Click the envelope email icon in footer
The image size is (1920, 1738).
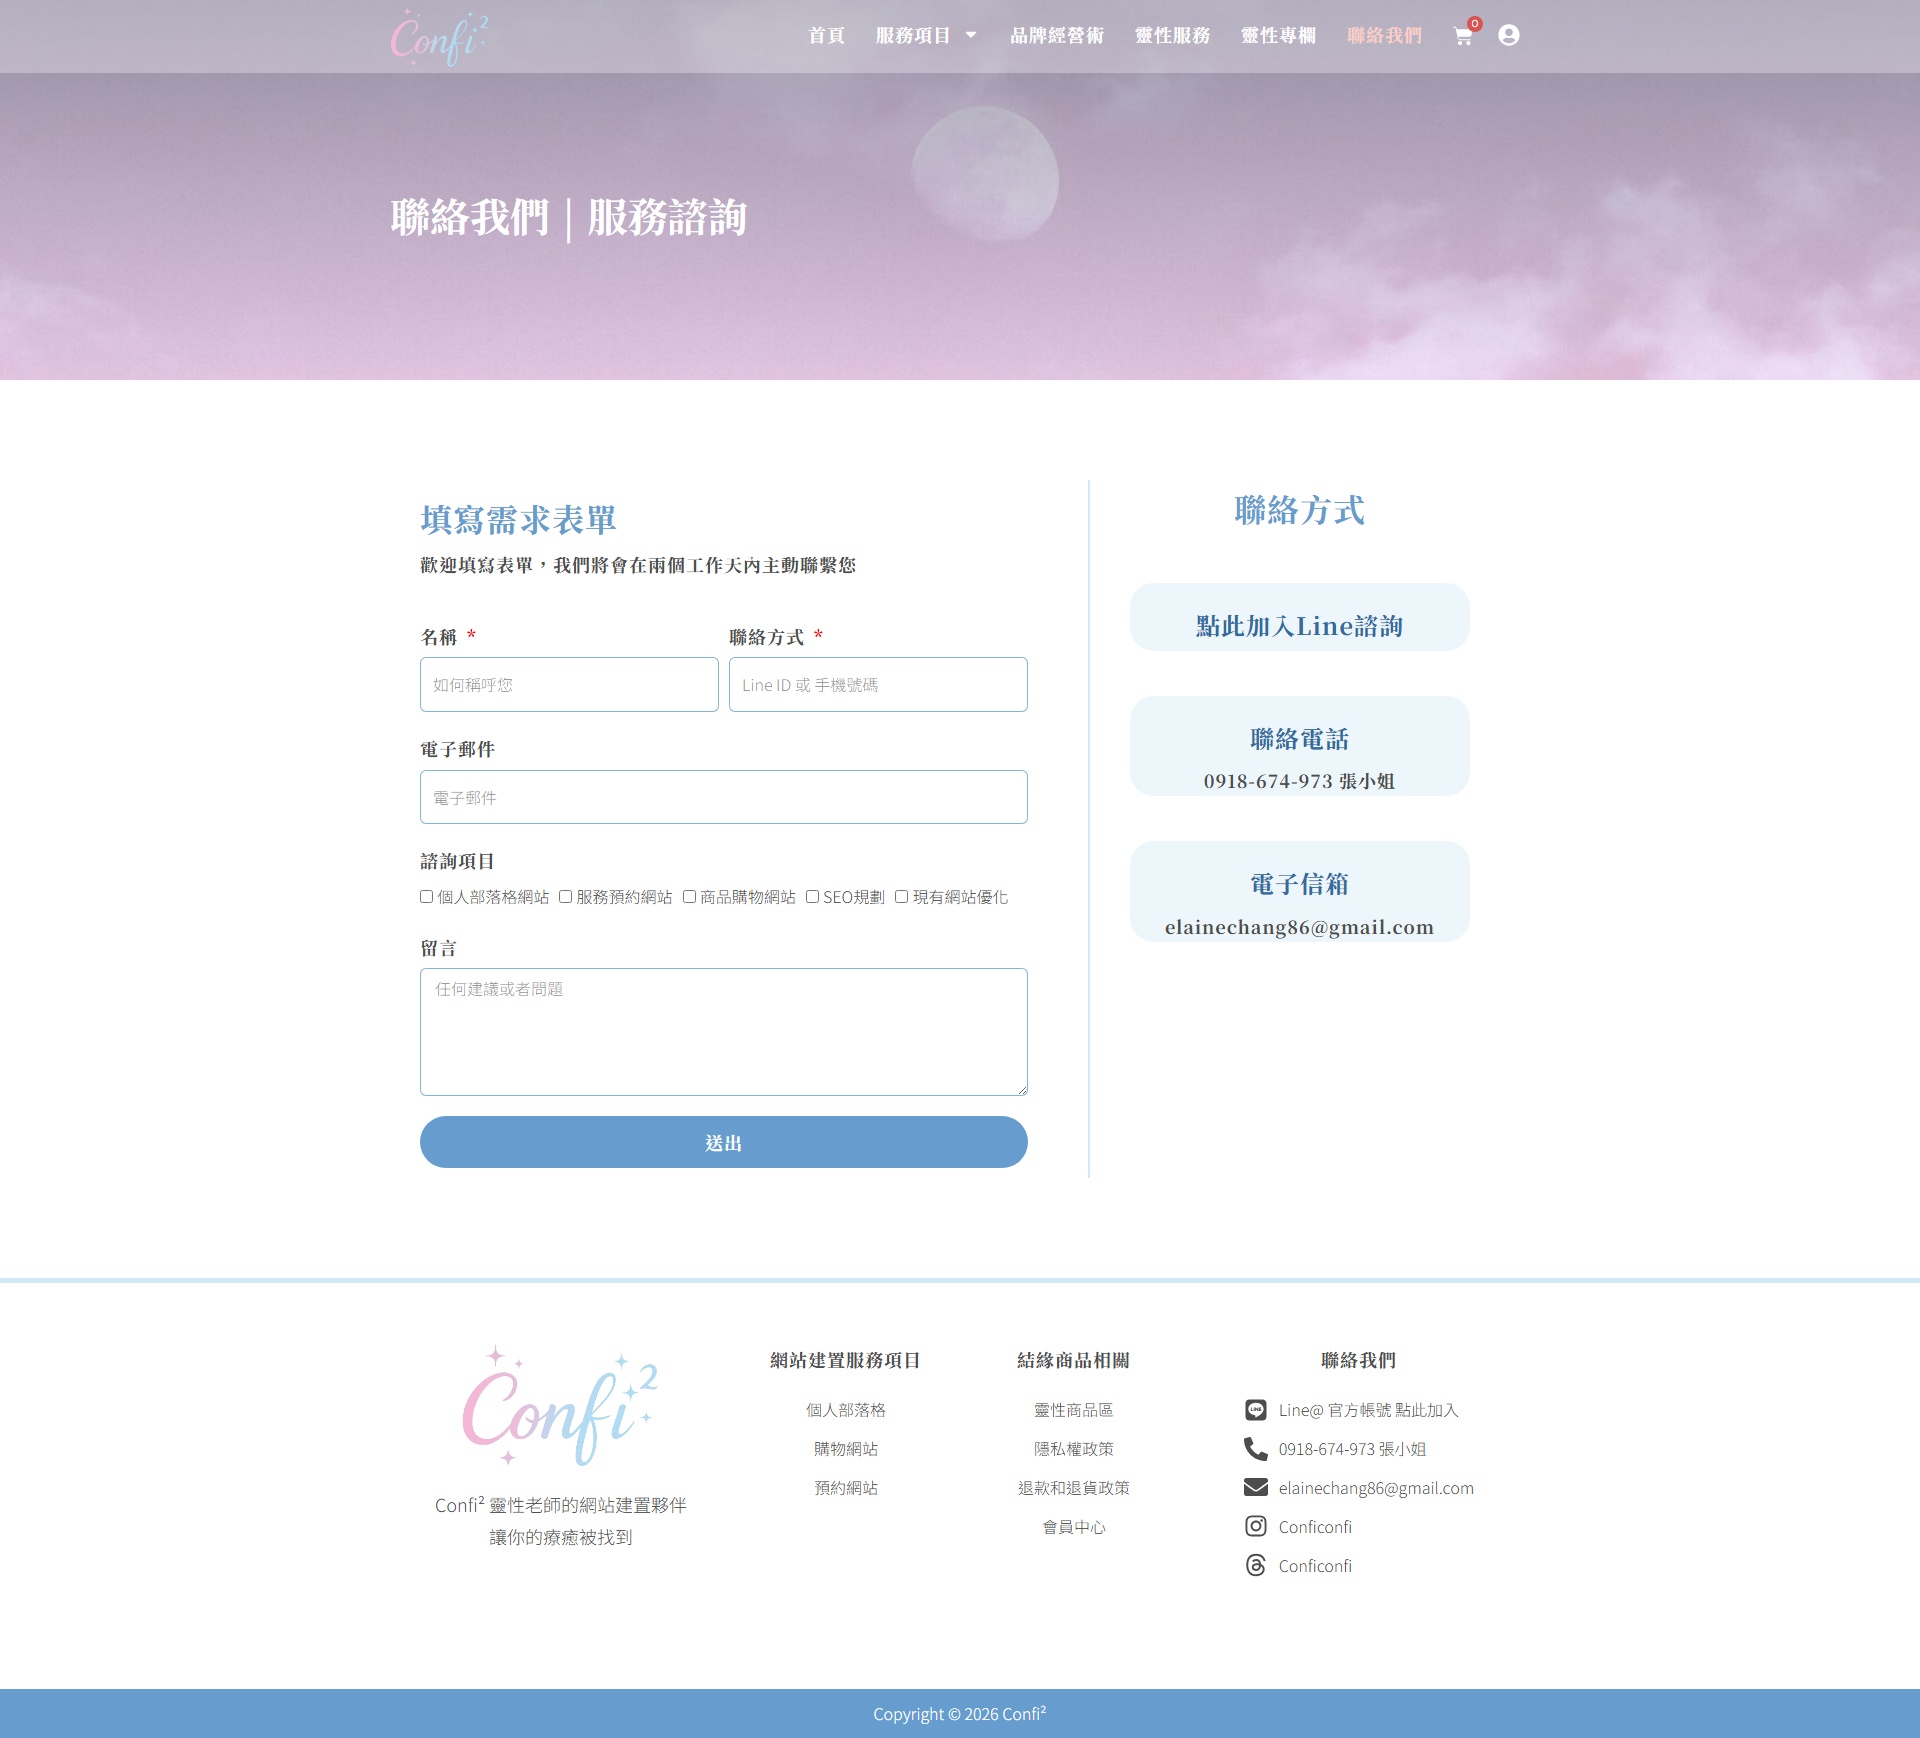point(1255,1488)
